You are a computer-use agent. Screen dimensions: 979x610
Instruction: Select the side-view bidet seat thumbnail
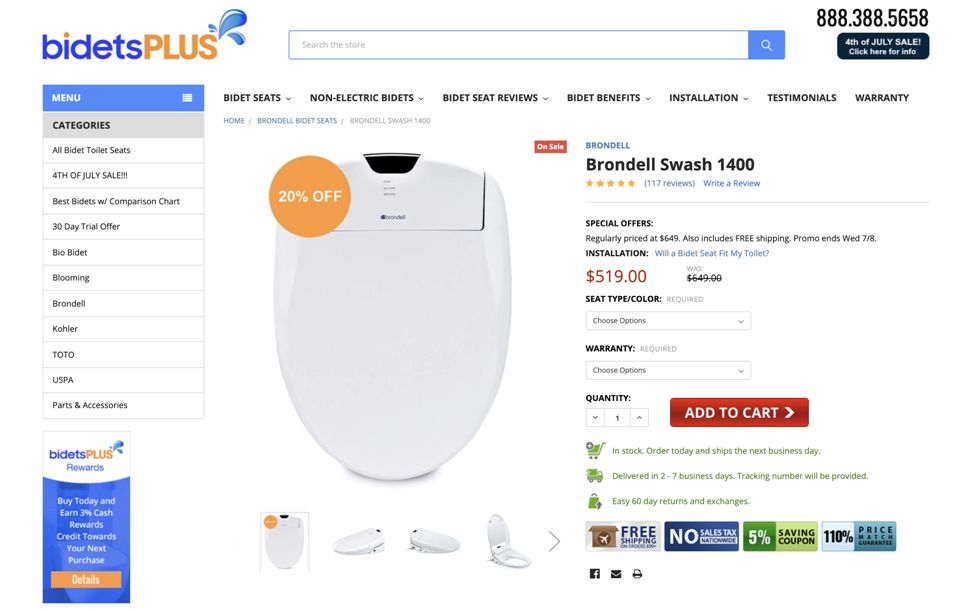point(434,541)
